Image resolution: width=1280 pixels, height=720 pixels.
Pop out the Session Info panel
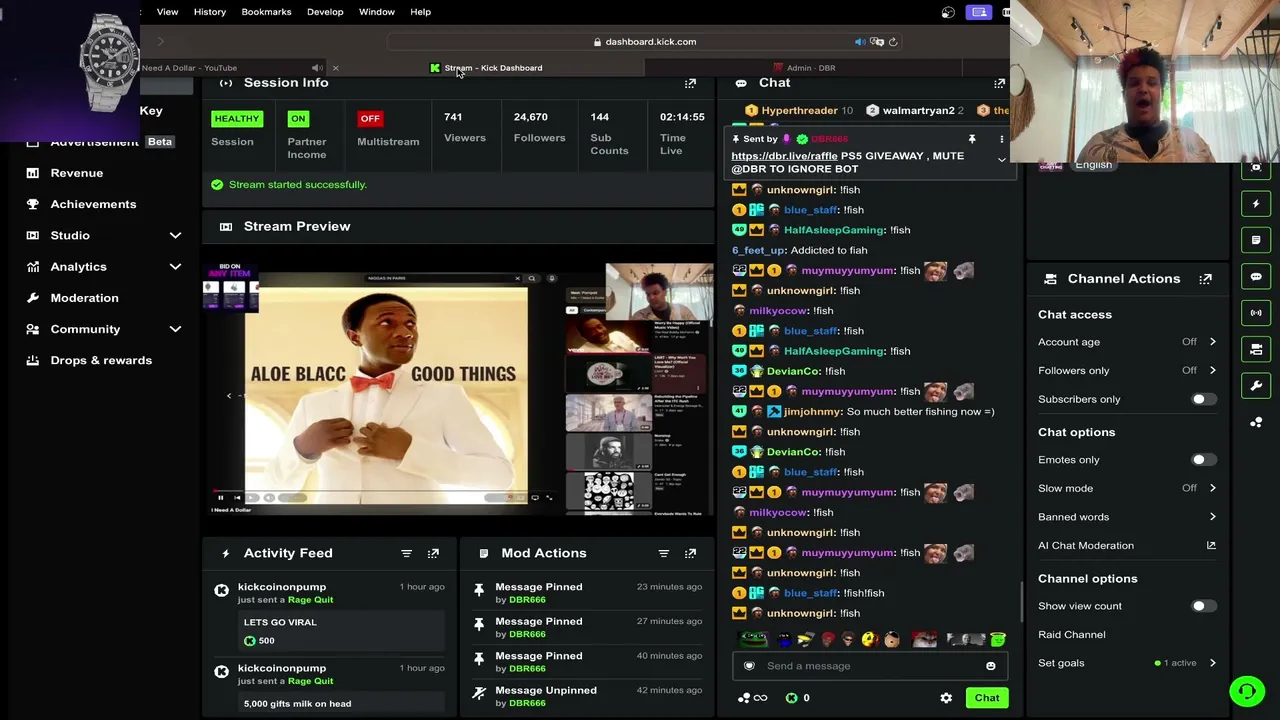click(690, 84)
